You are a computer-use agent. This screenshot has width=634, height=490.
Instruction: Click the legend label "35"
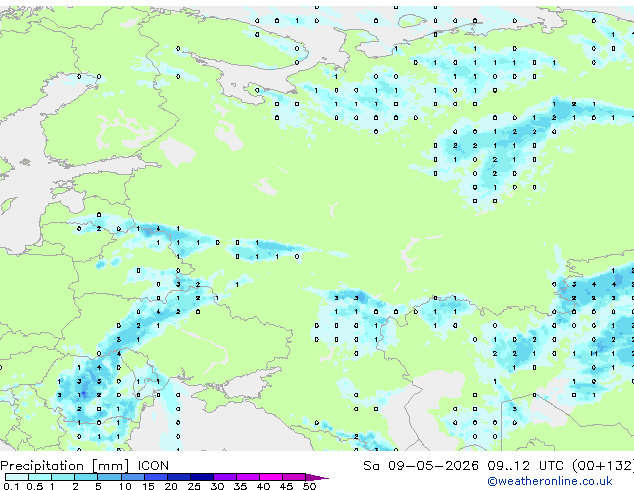240,486
